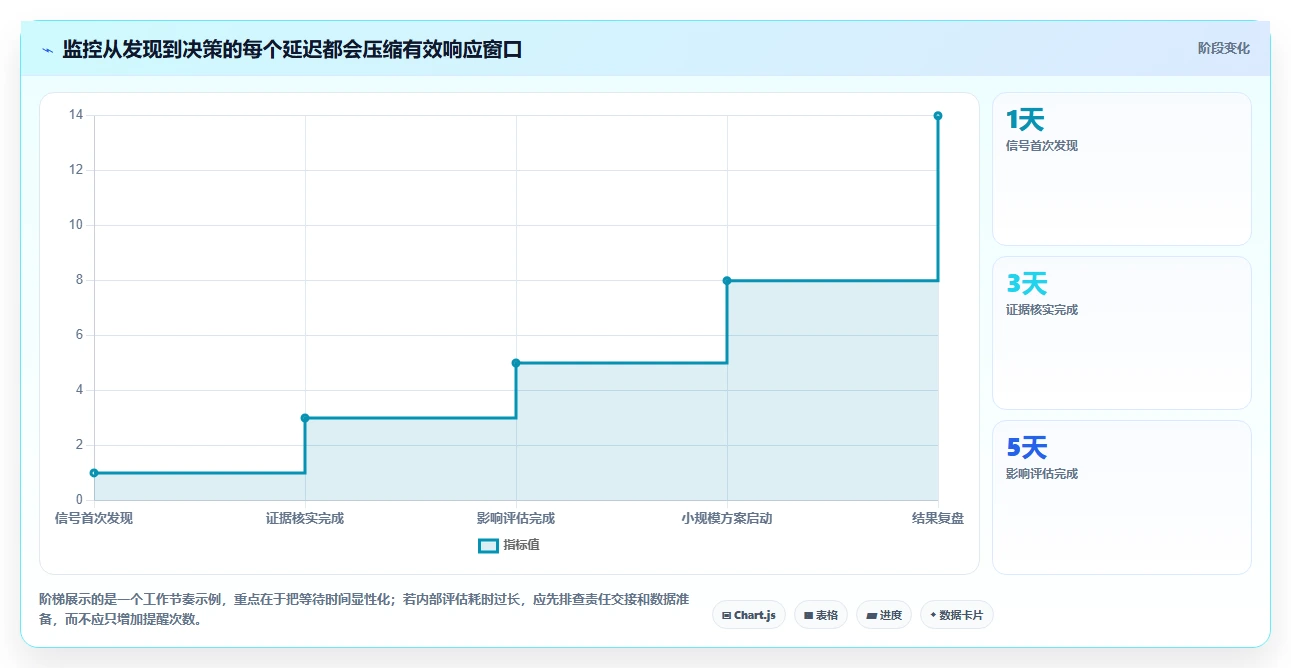Image resolution: width=1291 pixels, height=668 pixels.
Task: Click the 影响评估完成 card caption
Action: click(x=1042, y=474)
